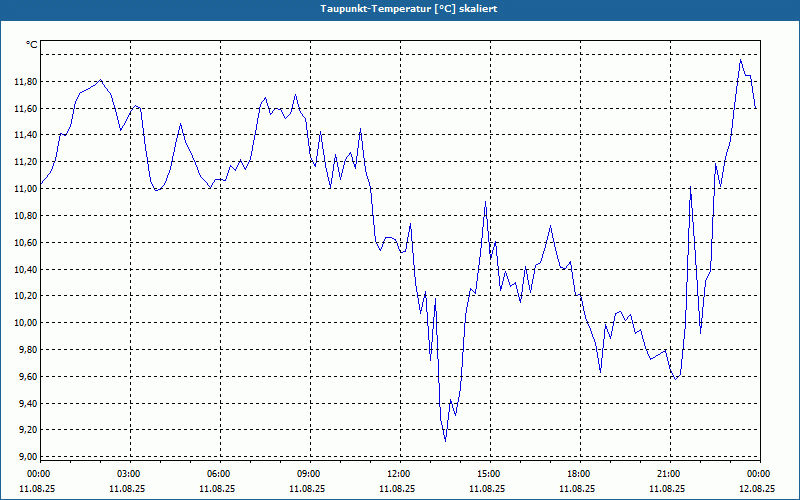This screenshot has height=500, width=800.
Task: Pick the y-axis tick '9,40'
Action: pos(28,404)
